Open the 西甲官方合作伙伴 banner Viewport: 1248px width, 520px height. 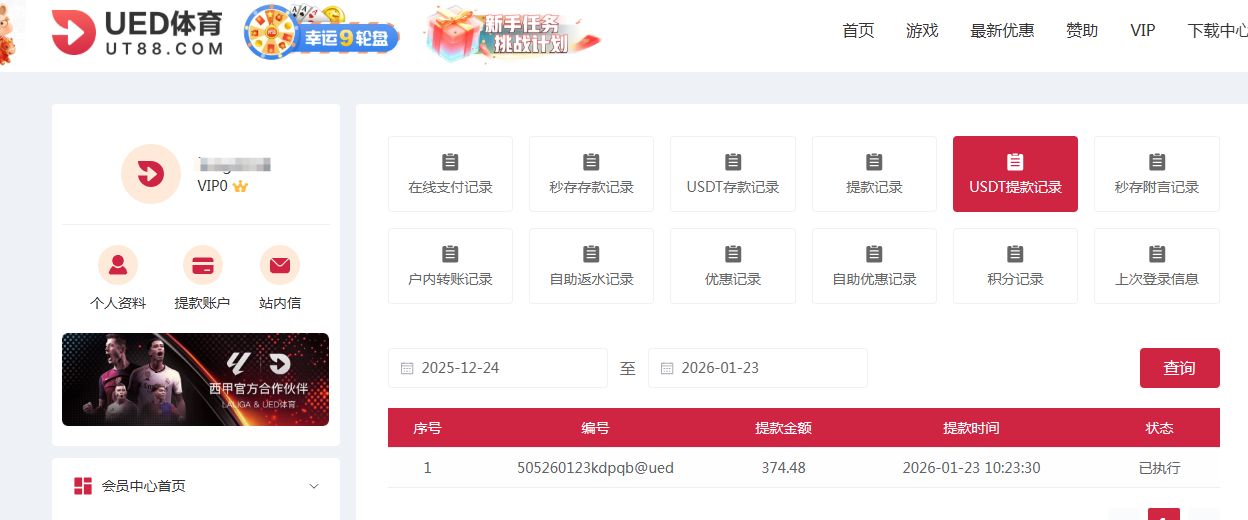click(195, 379)
